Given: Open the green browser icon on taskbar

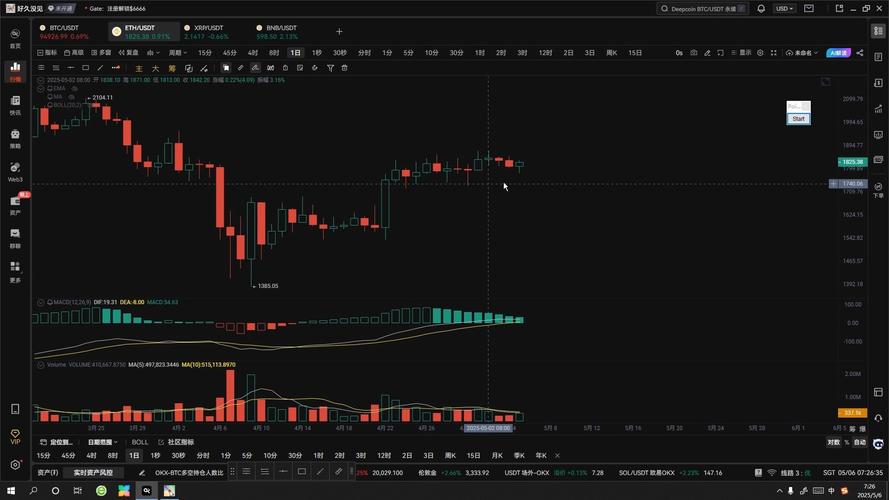Looking at the screenshot, I should (101, 490).
